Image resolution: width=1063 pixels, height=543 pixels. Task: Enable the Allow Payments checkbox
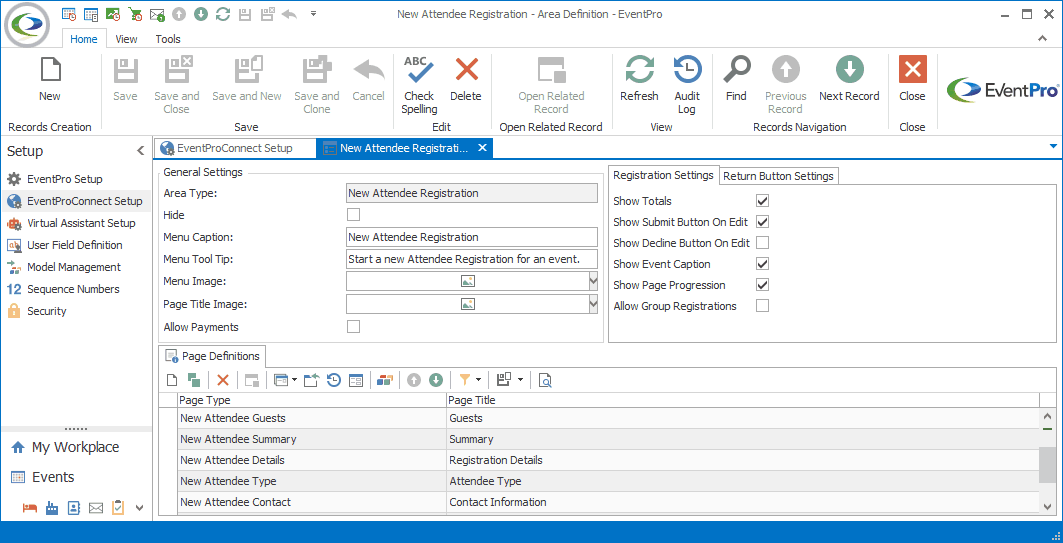tap(353, 327)
